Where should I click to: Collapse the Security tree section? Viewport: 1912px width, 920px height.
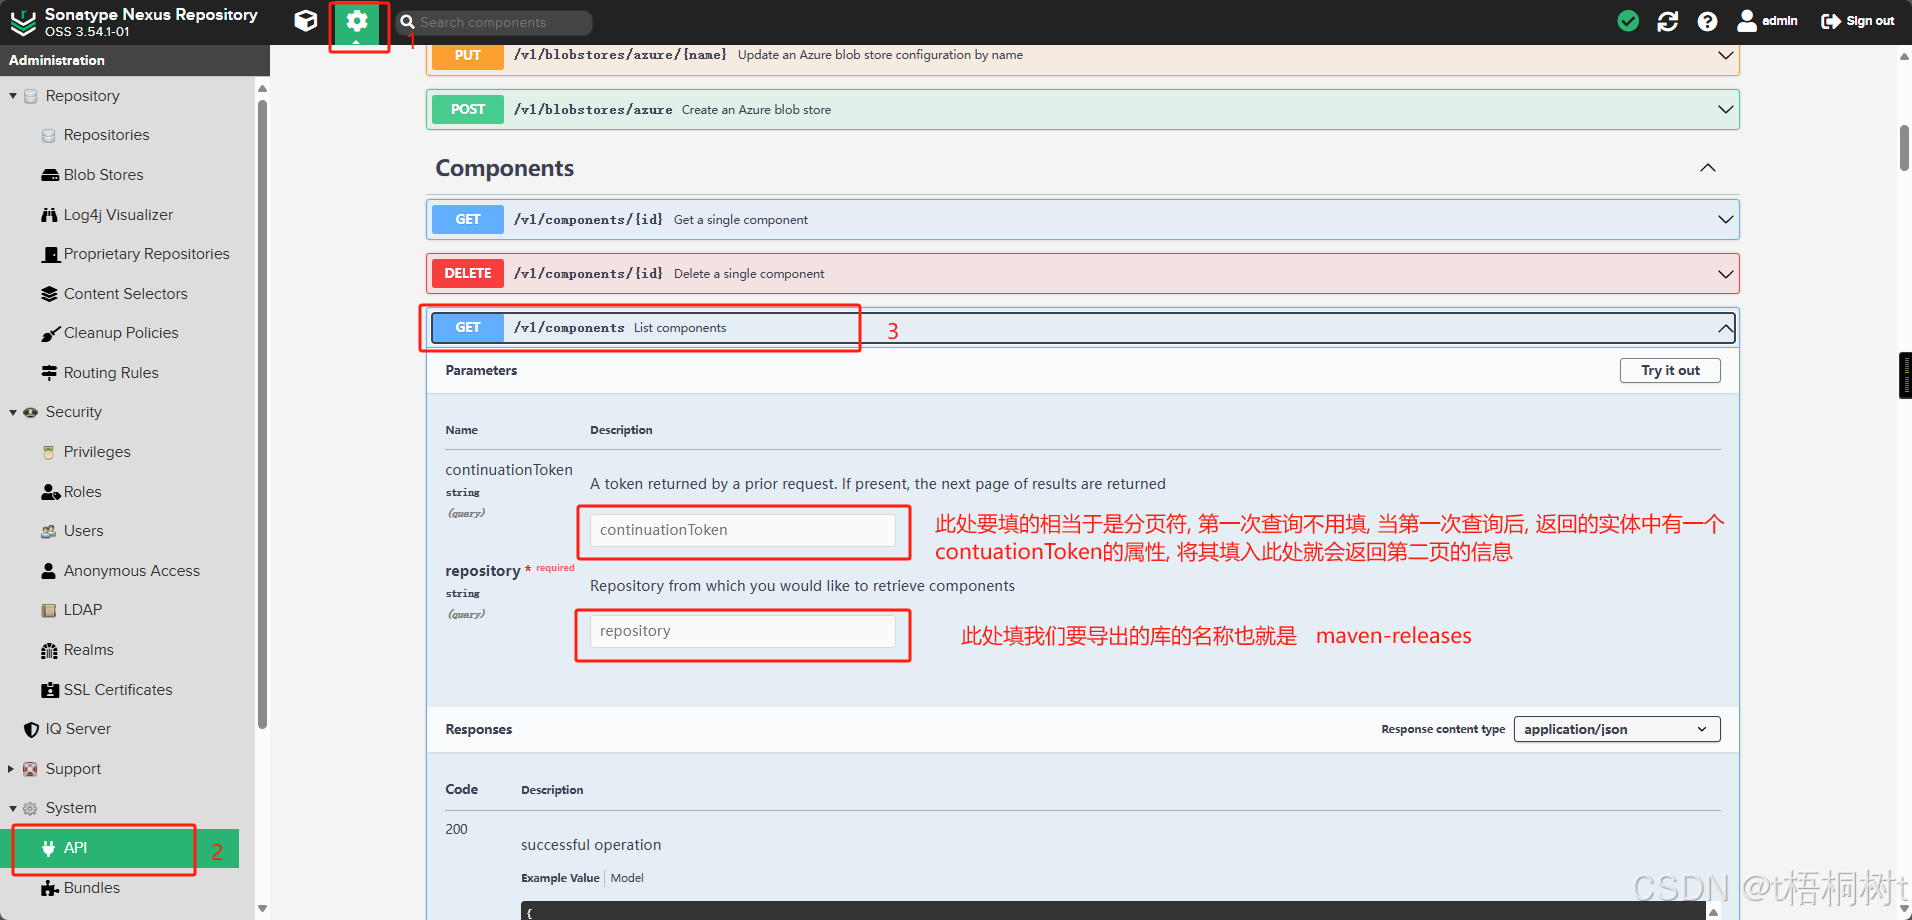[12, 412]
